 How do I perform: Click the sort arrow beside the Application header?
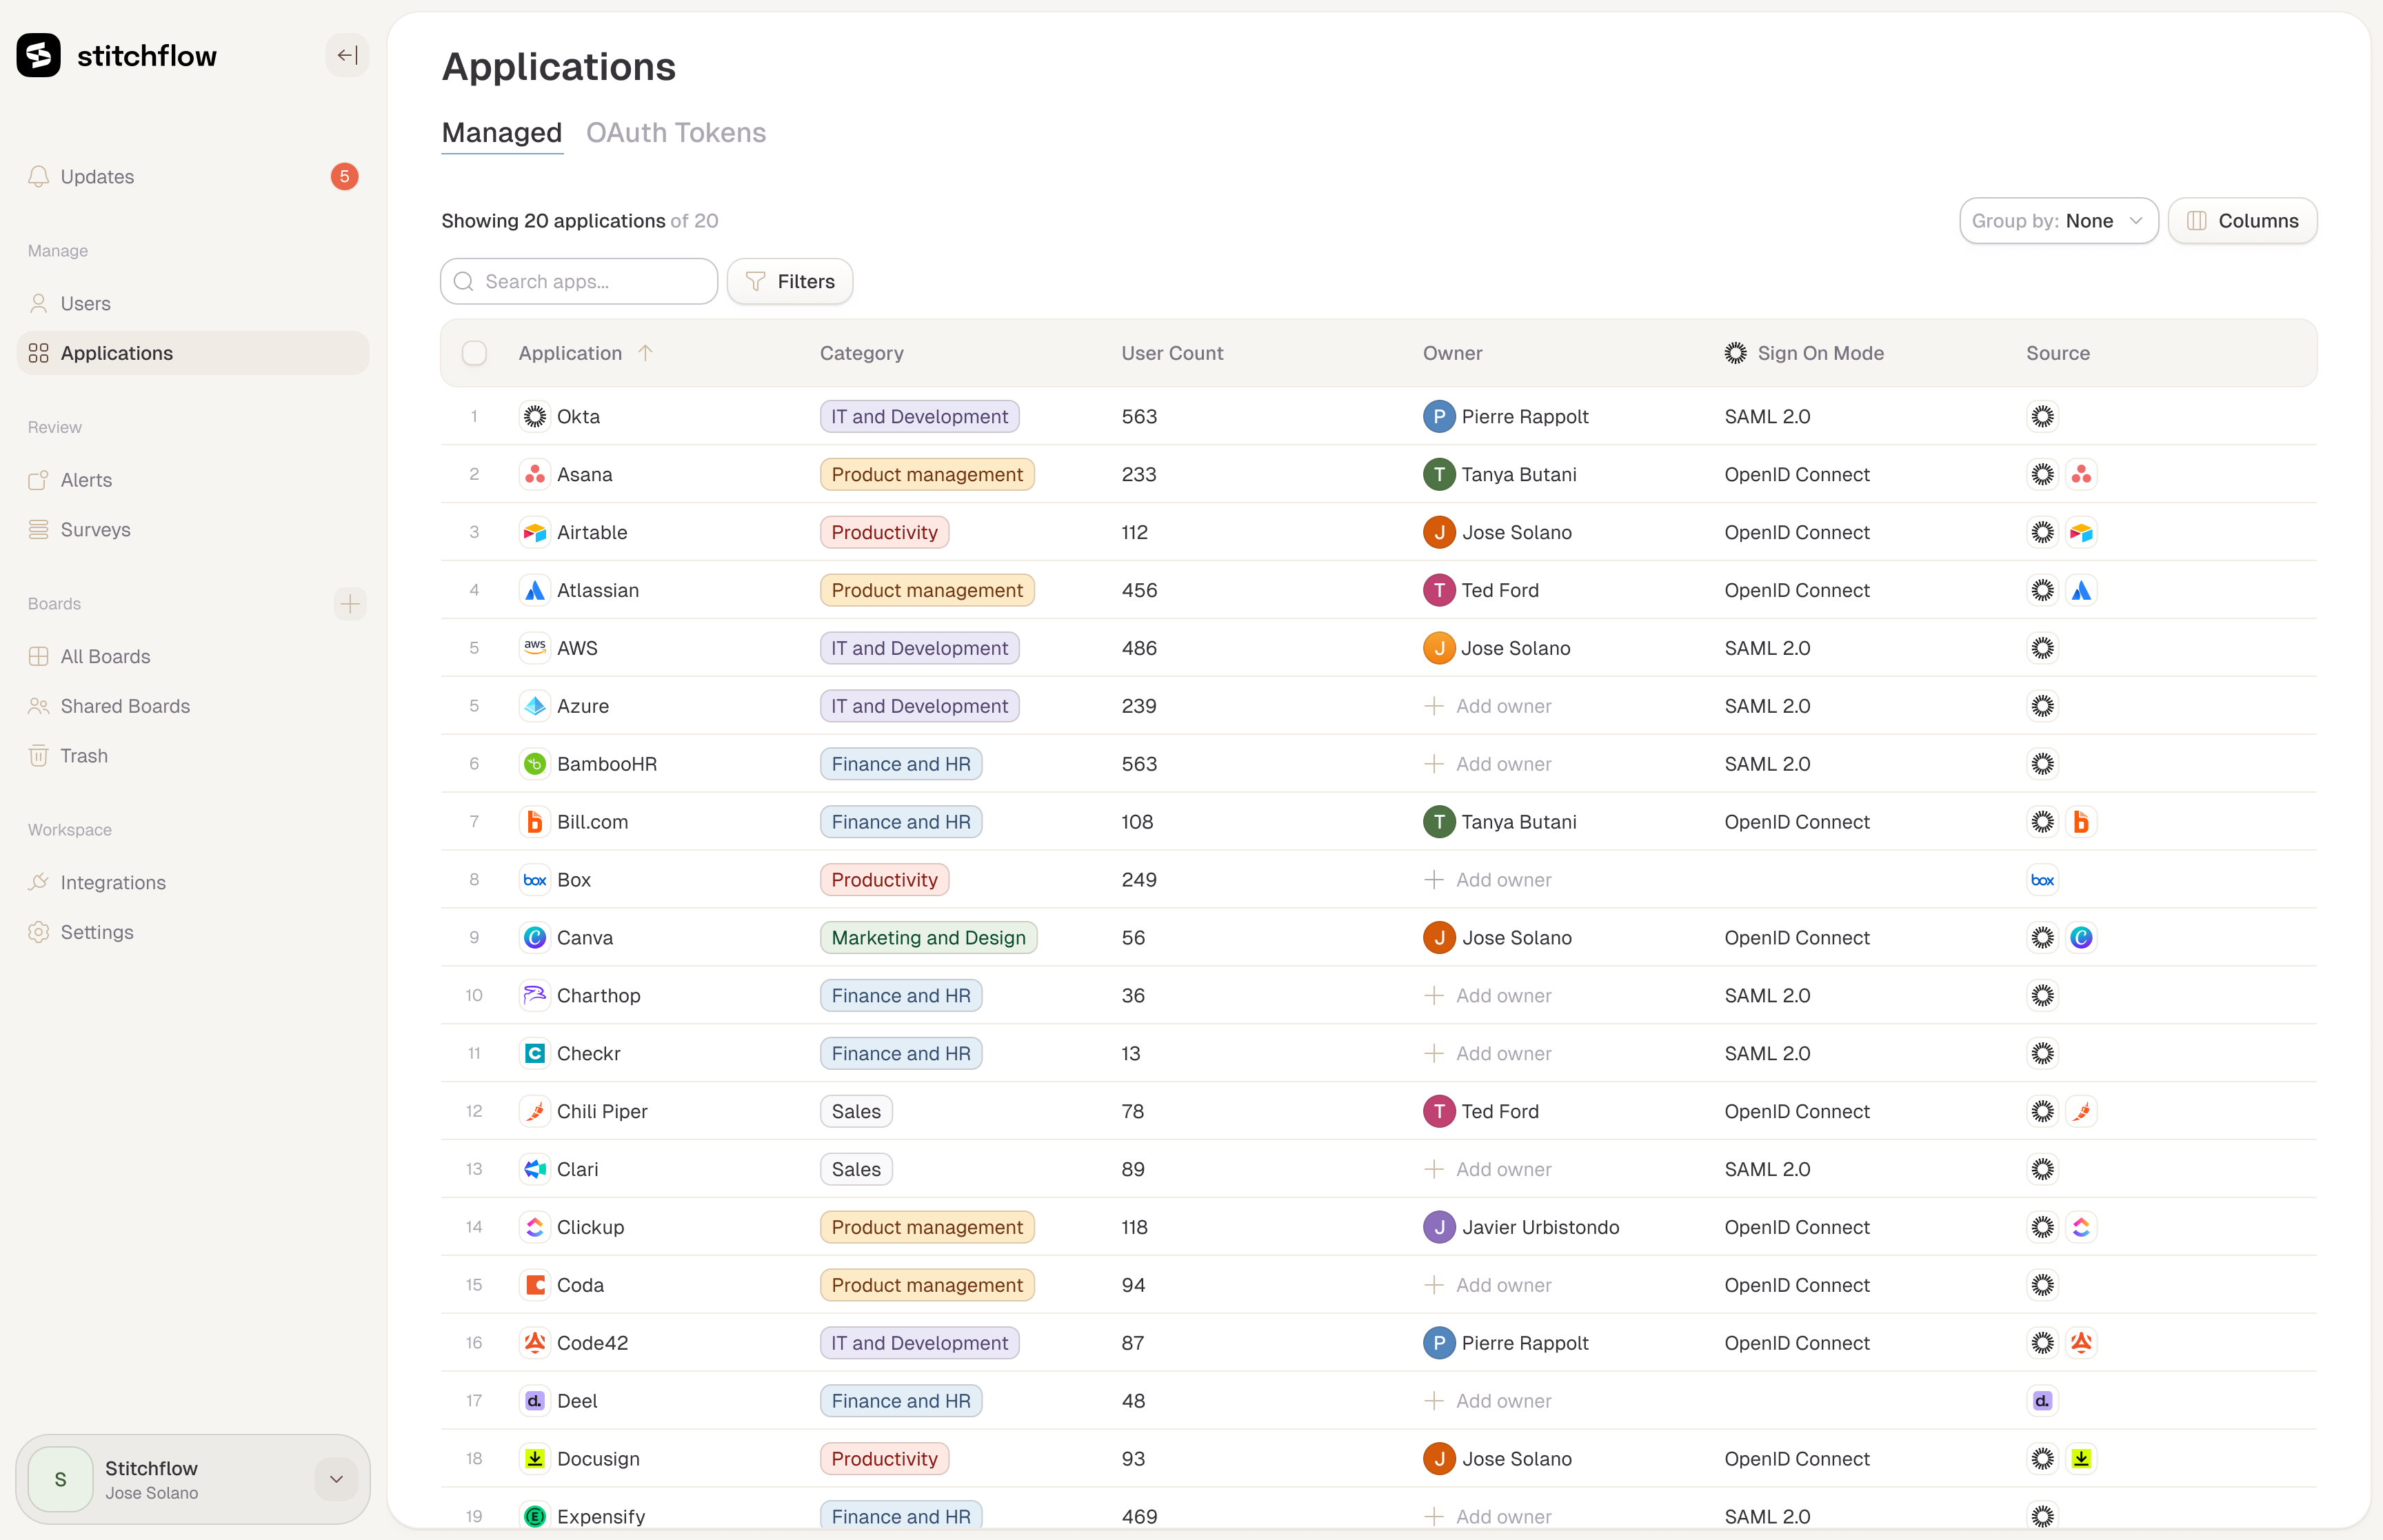[x=646, y=353]
